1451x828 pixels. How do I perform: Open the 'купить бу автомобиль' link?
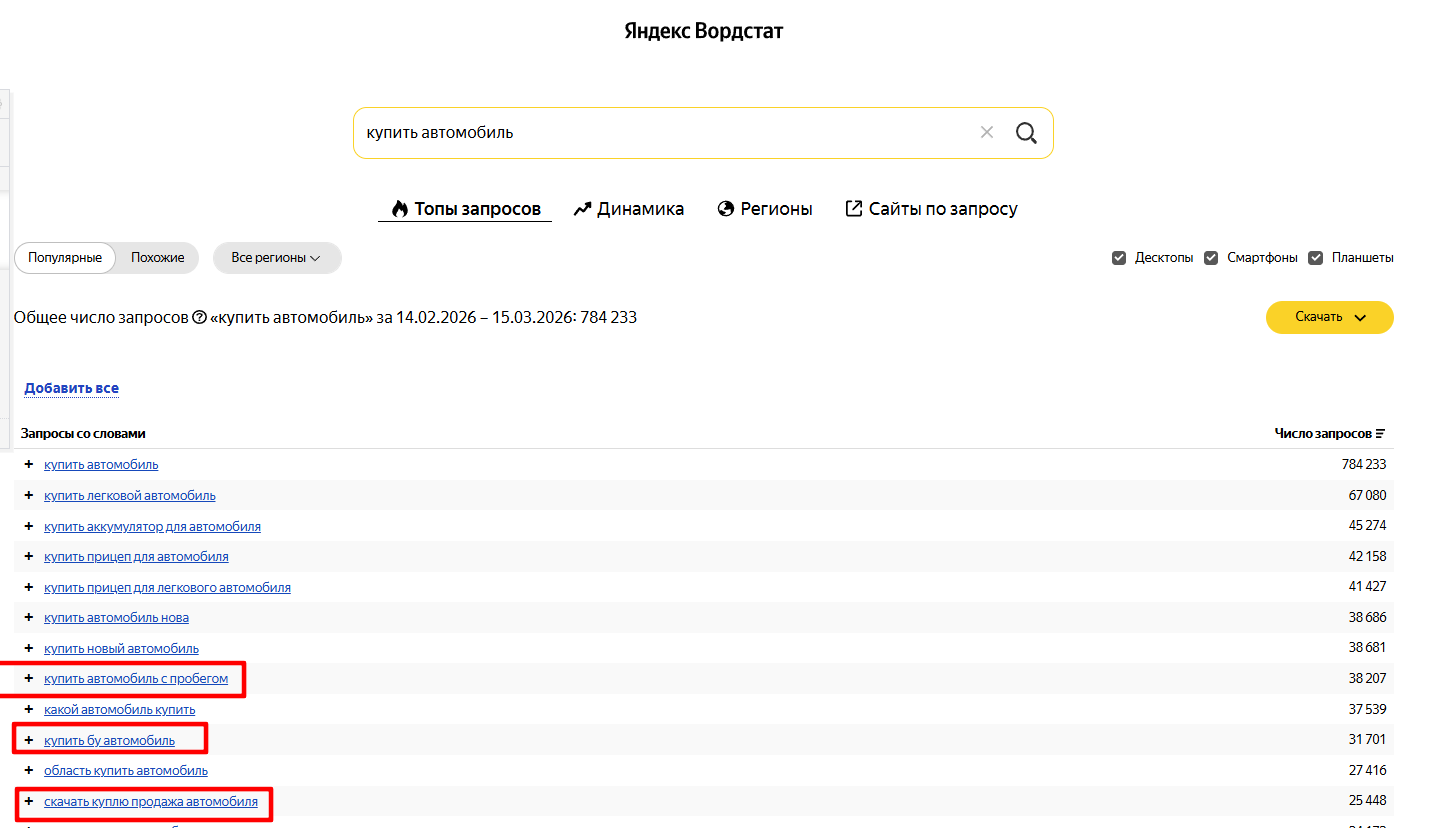tap(109, 740)
